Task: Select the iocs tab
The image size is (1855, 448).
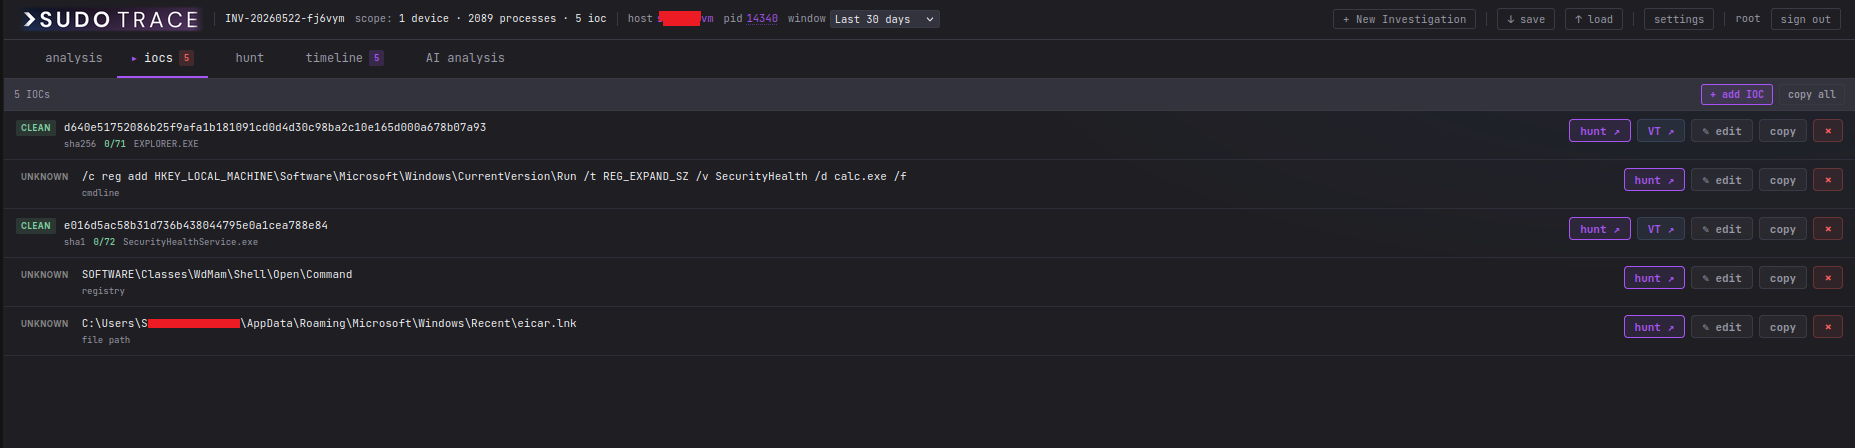Action: (x=162, y=58)
